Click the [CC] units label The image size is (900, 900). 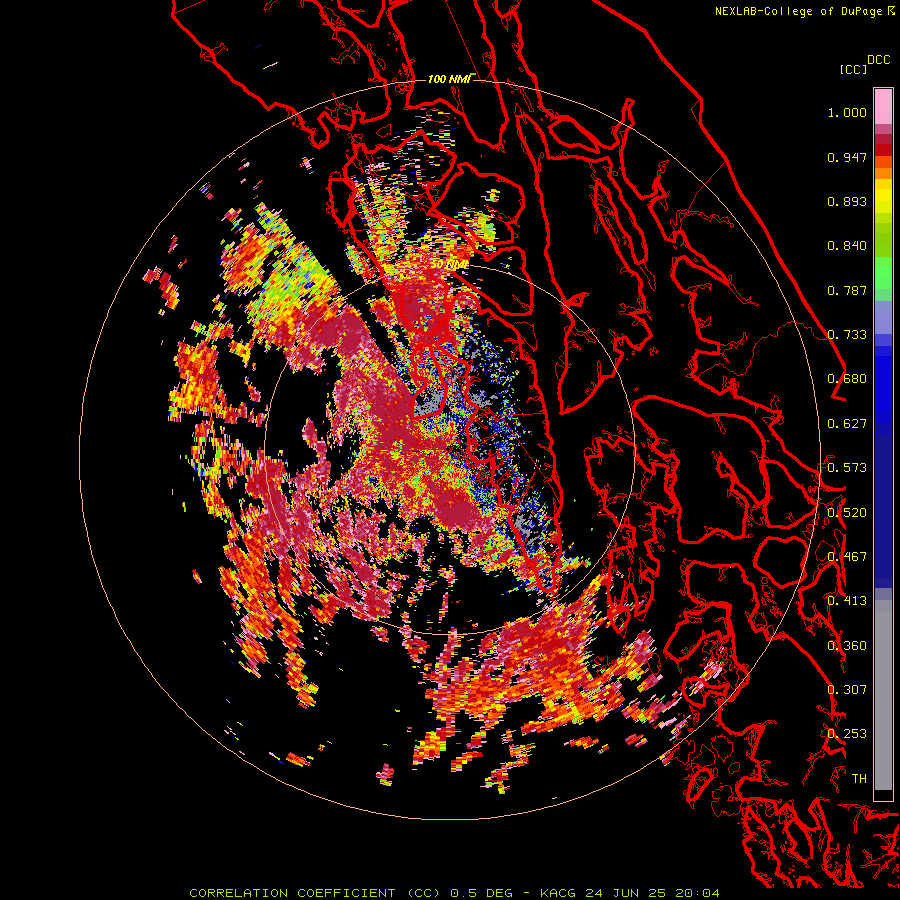853,69
